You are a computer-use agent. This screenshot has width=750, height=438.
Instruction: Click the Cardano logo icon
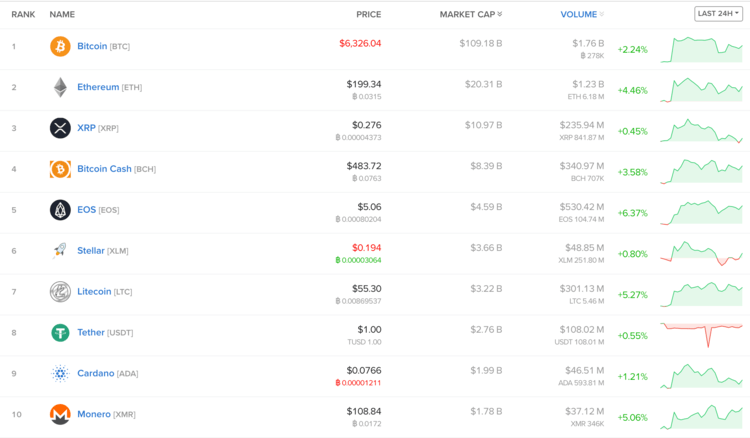pos(60,374)
